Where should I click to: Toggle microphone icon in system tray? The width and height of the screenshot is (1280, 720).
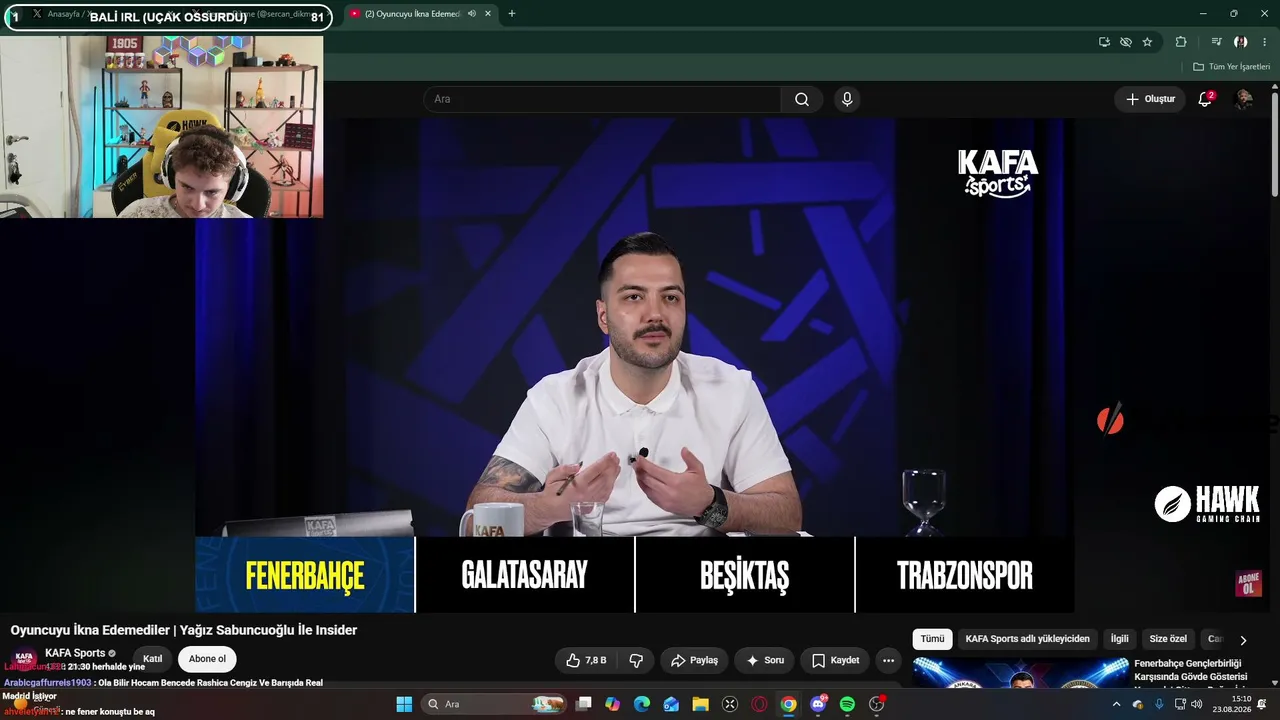pos(1159,704)
